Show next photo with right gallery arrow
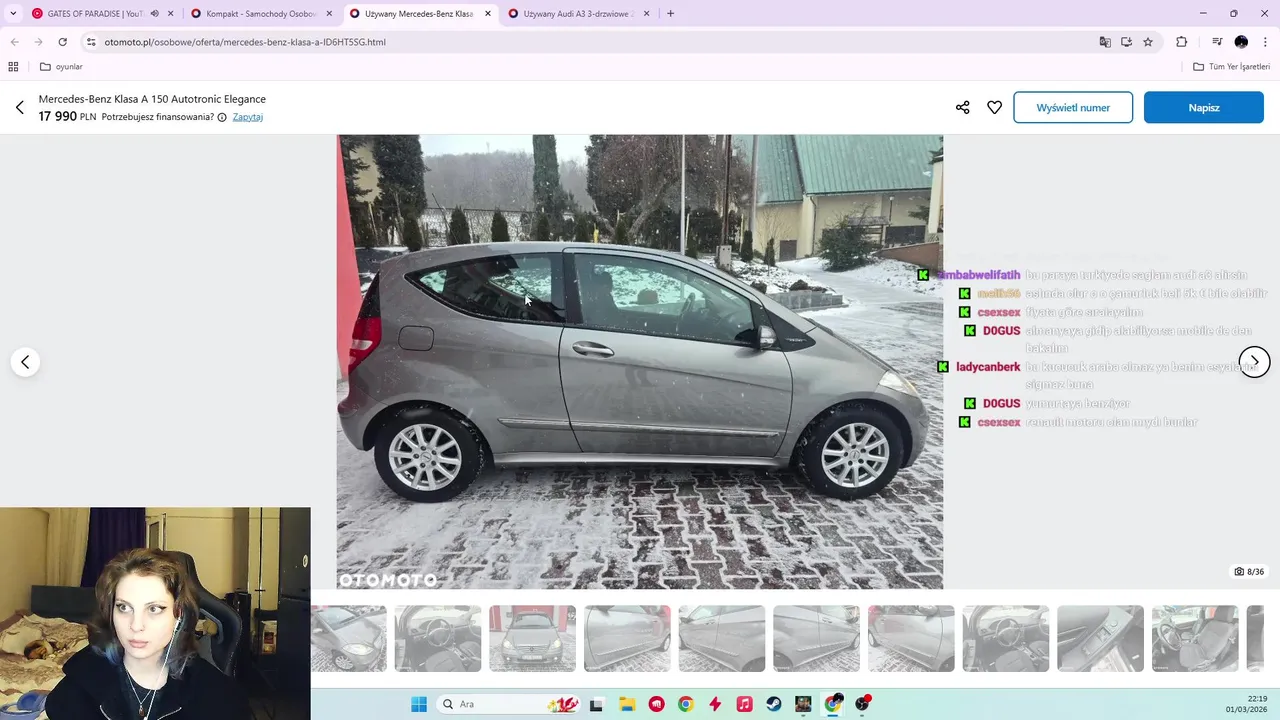 tap(1254, 362)
